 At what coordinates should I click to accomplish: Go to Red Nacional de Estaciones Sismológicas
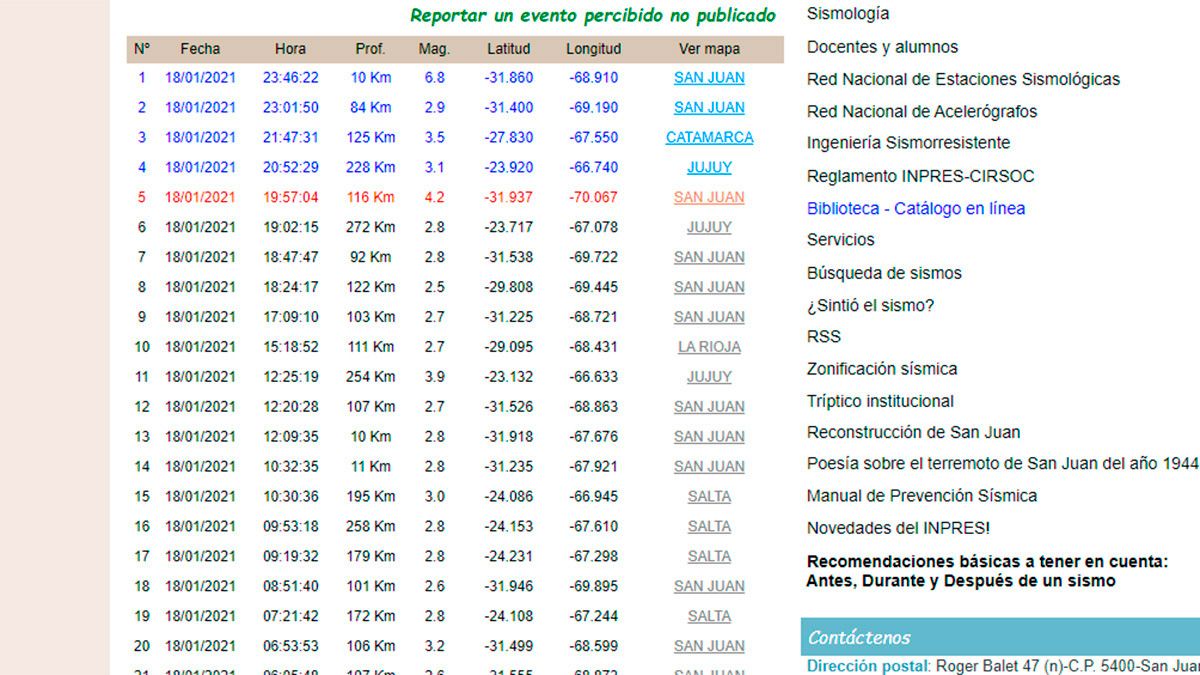[x=963, y=79]
